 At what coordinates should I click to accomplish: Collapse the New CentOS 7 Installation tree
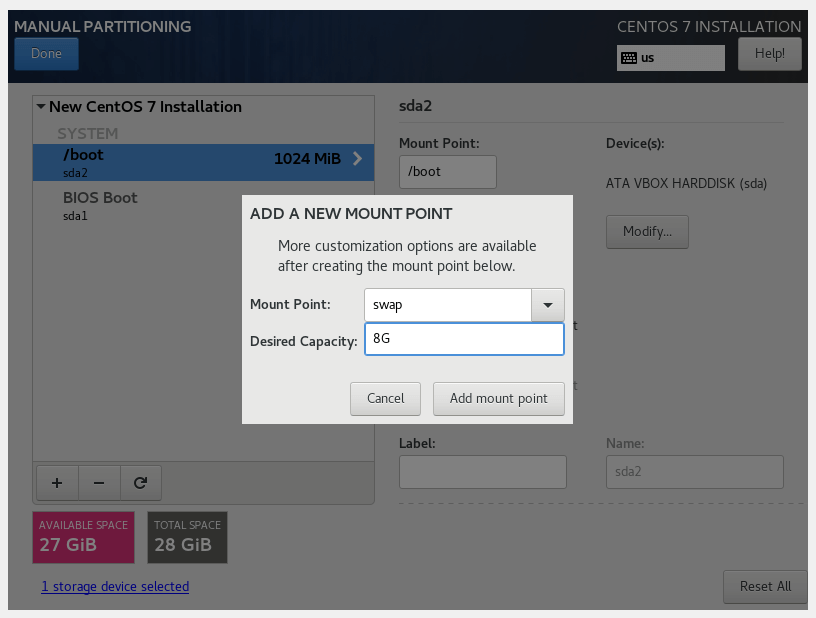click(41, 107)
